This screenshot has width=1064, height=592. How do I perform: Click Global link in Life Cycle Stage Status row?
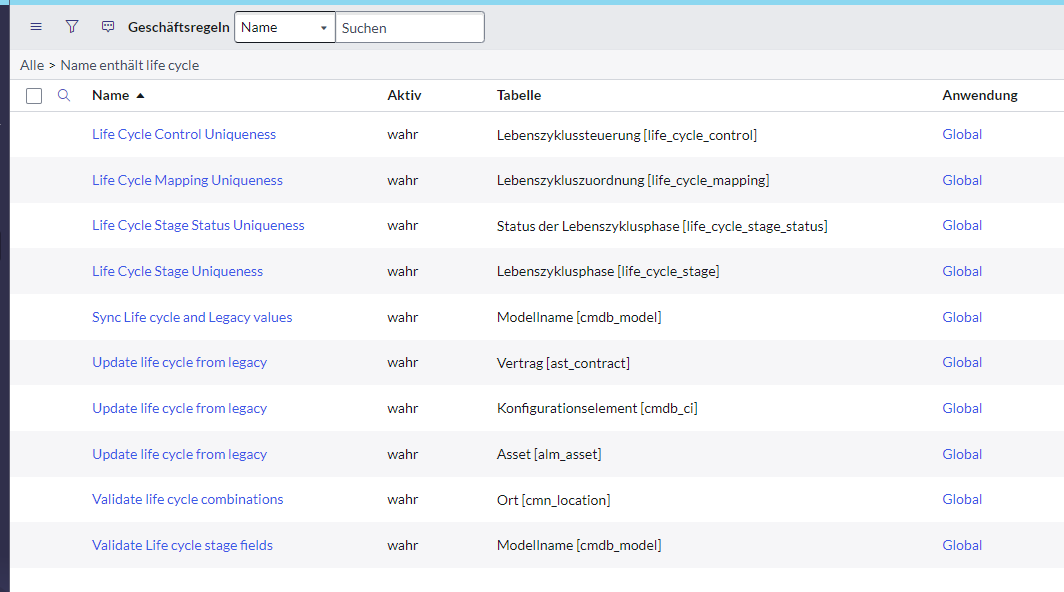pyautogui.click(x=962, y=225)
